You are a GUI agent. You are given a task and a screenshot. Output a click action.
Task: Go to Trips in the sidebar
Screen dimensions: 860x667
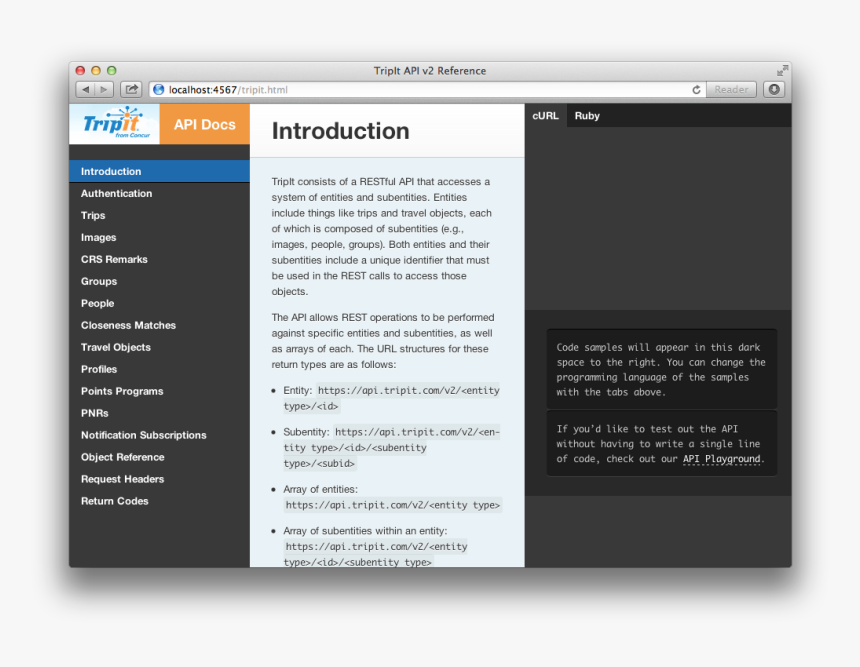160,215
